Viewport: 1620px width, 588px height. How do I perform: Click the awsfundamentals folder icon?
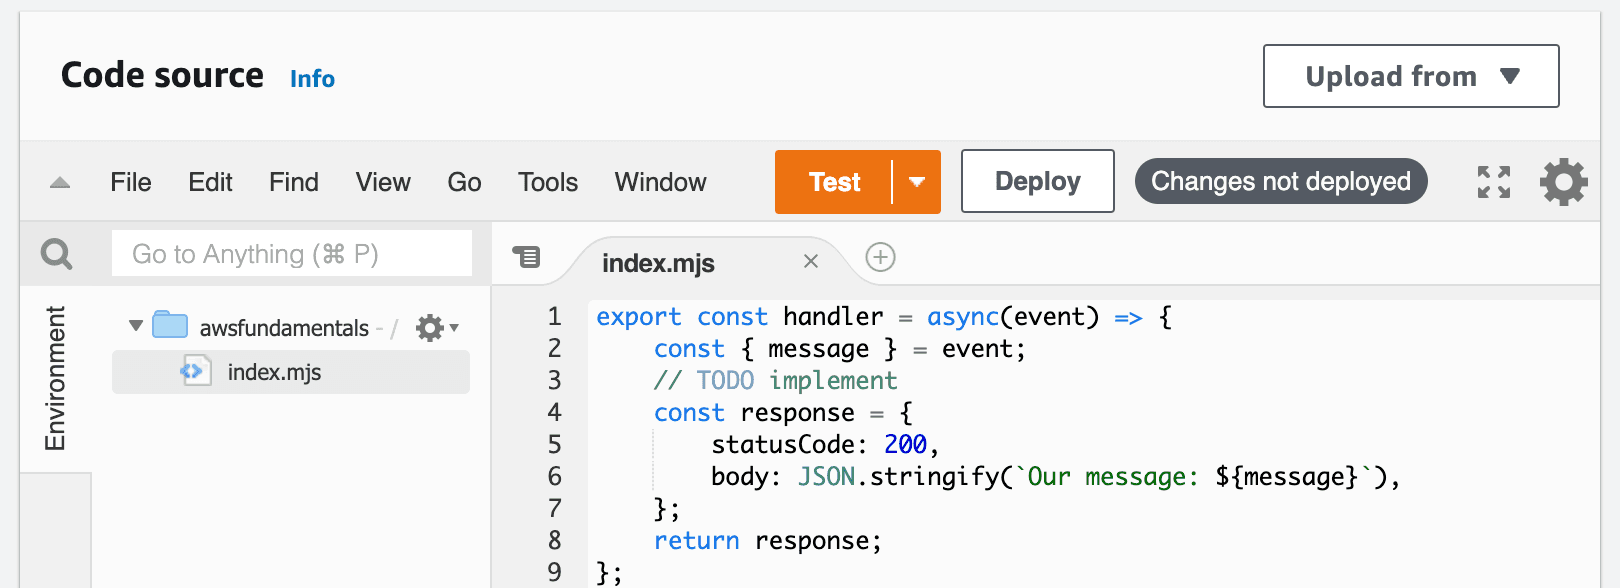point(170,325)
